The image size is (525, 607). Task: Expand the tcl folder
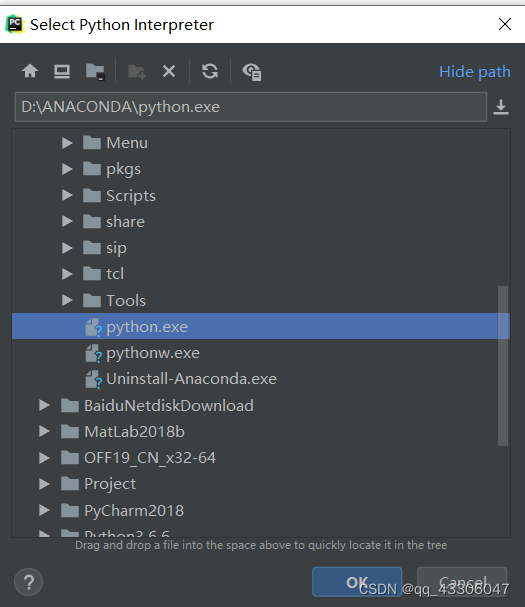point(67,274)
